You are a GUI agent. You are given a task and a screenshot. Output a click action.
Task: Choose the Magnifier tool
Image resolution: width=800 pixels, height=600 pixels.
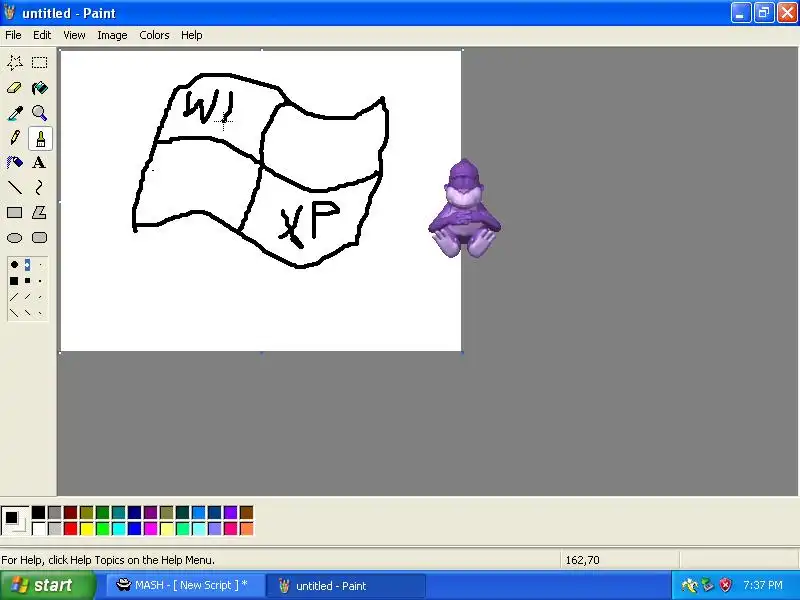pos(40,113)
